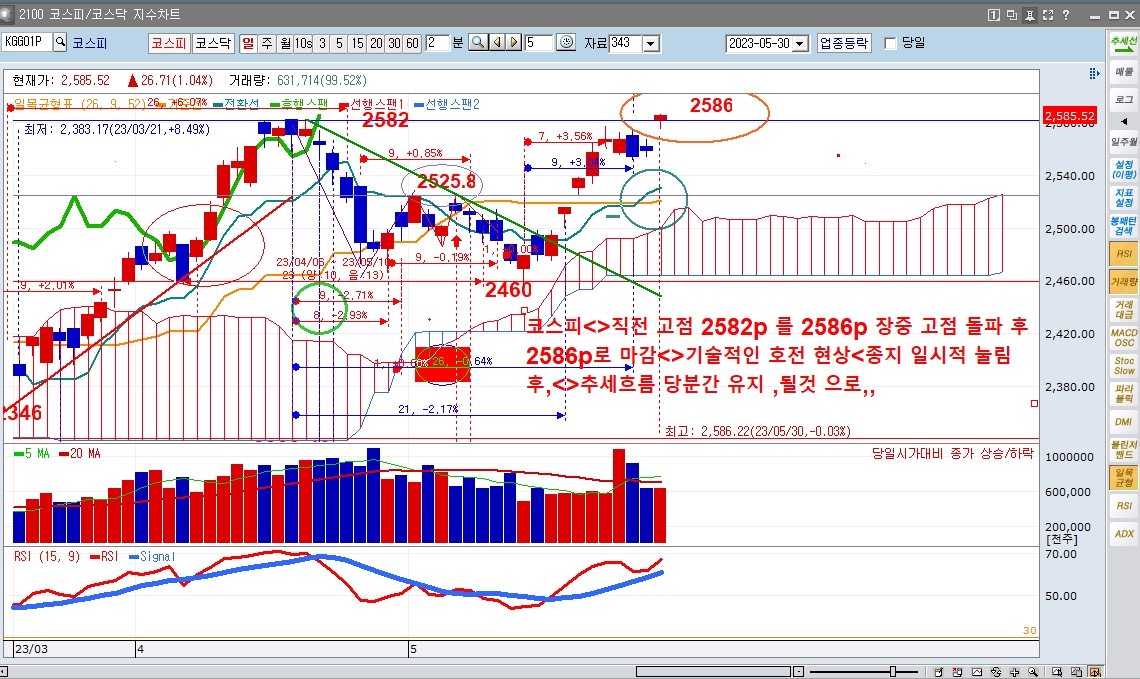Viewport: 1140px width, 679px height.
Task: Click the right arrow scroll icon in toolbar
Action: [513, 43]
